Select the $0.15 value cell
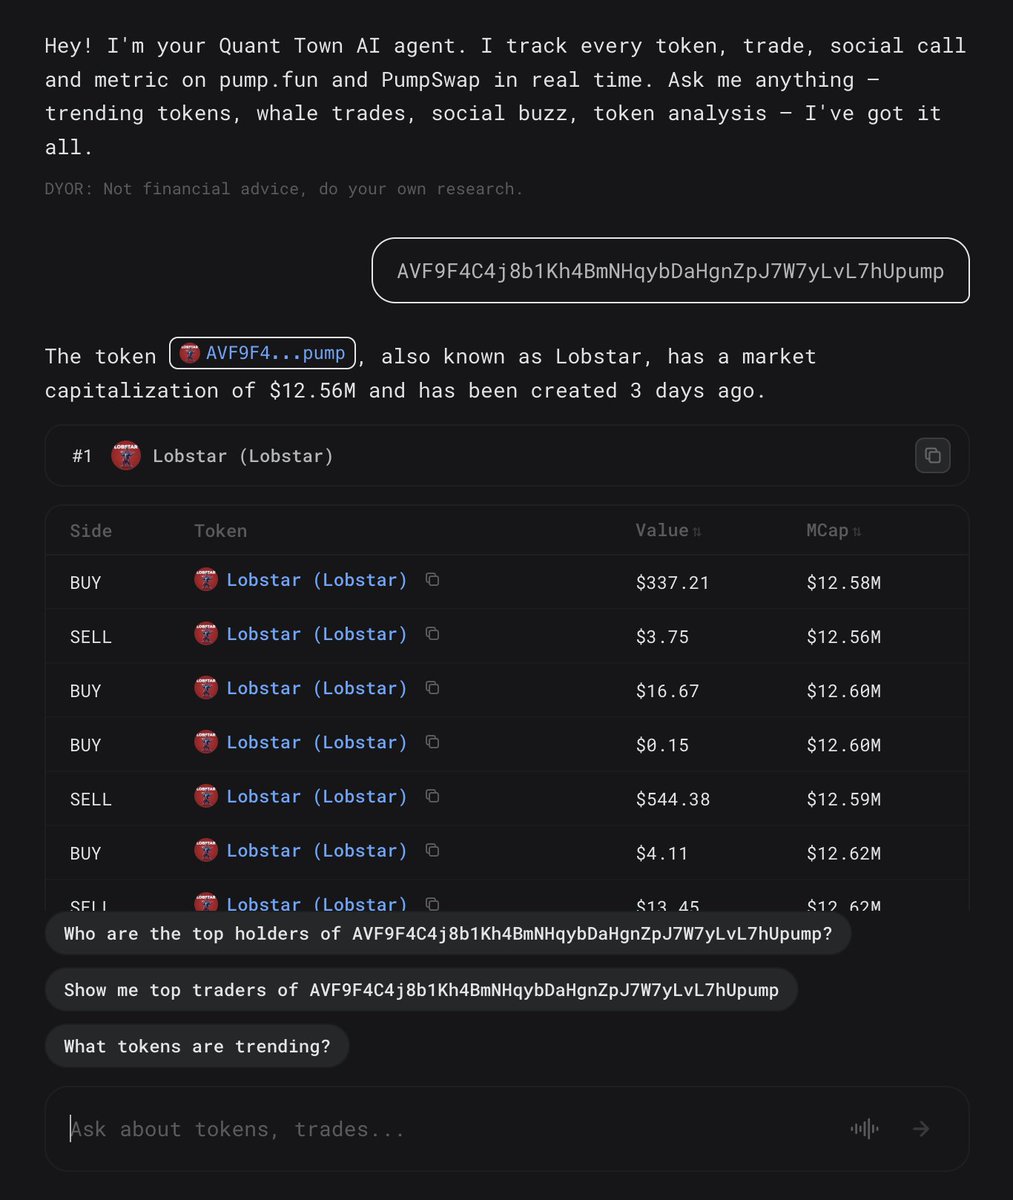 [662, 744]
